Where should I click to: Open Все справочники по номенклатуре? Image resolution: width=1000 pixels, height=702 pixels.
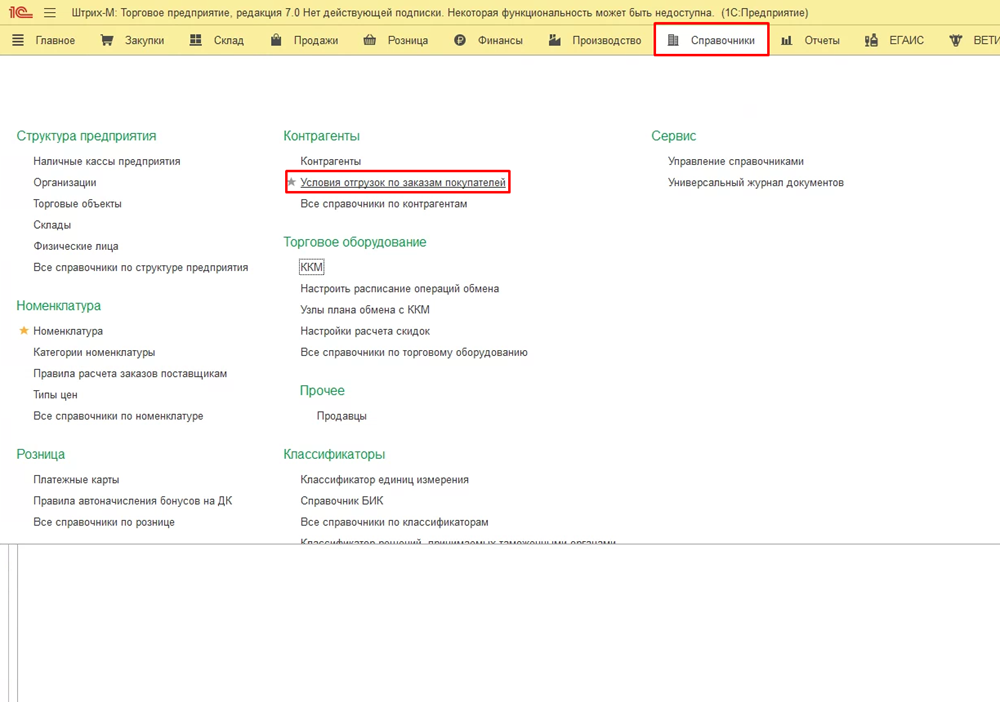coord(118,416)
